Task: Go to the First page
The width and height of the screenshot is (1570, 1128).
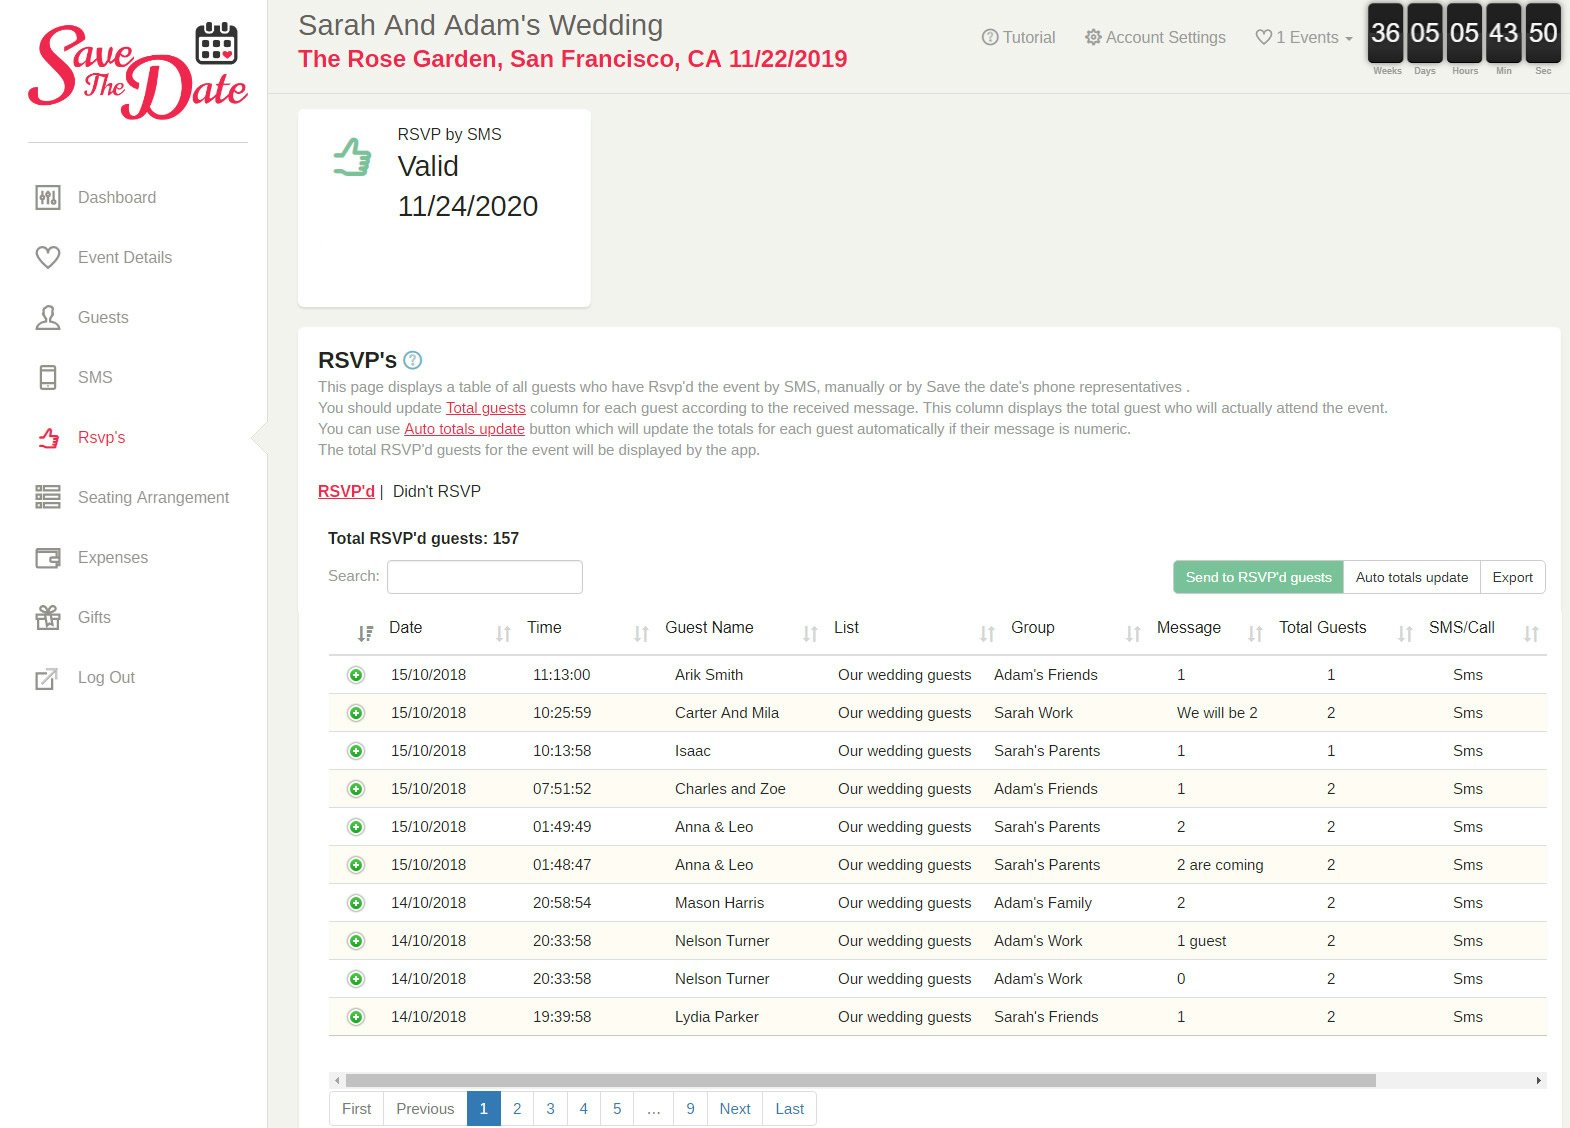Action: click(356, 1108)
